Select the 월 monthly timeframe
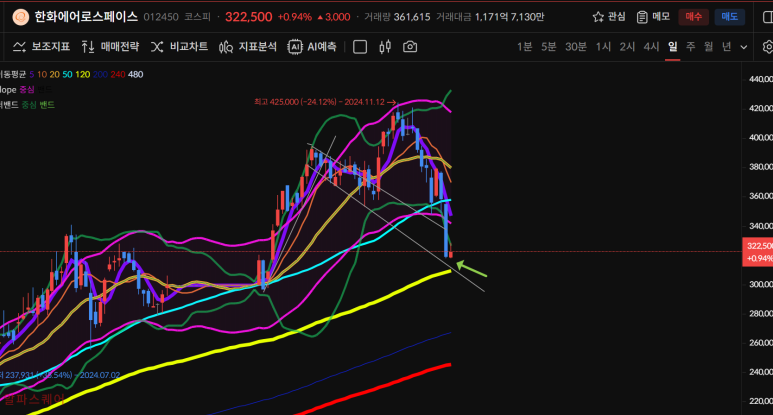 tap(708, 47)
